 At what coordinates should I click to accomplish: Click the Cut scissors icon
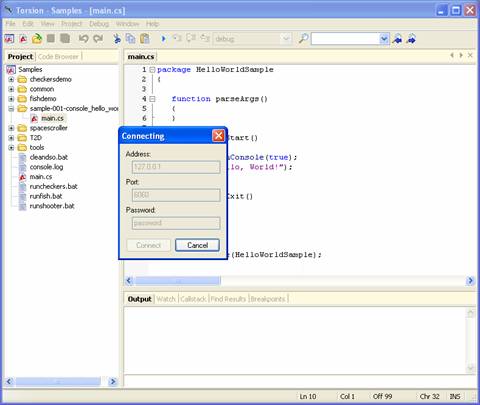(117, 39)
